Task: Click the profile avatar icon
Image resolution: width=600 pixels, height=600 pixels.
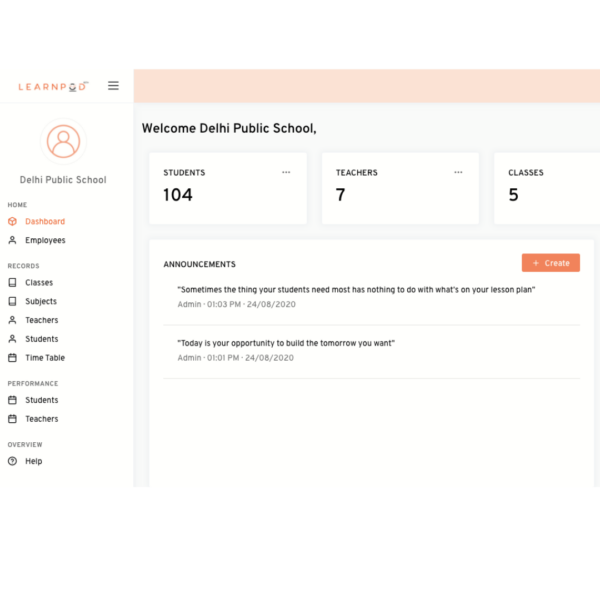Action: point(64,141)
